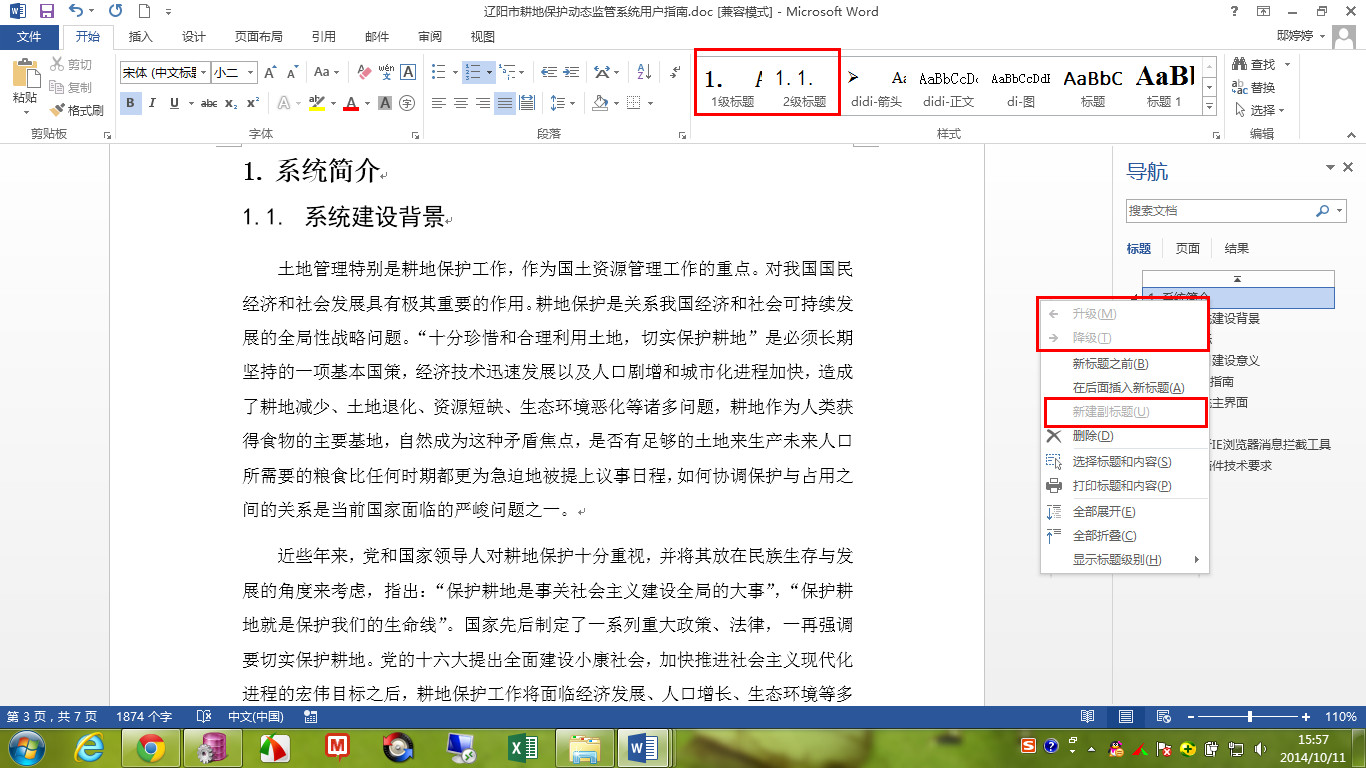Click the Paste (粘贴) clipboard icon
Viewport: 1366px width, 768px height.
pyautogui.click(x=25, y=75)
